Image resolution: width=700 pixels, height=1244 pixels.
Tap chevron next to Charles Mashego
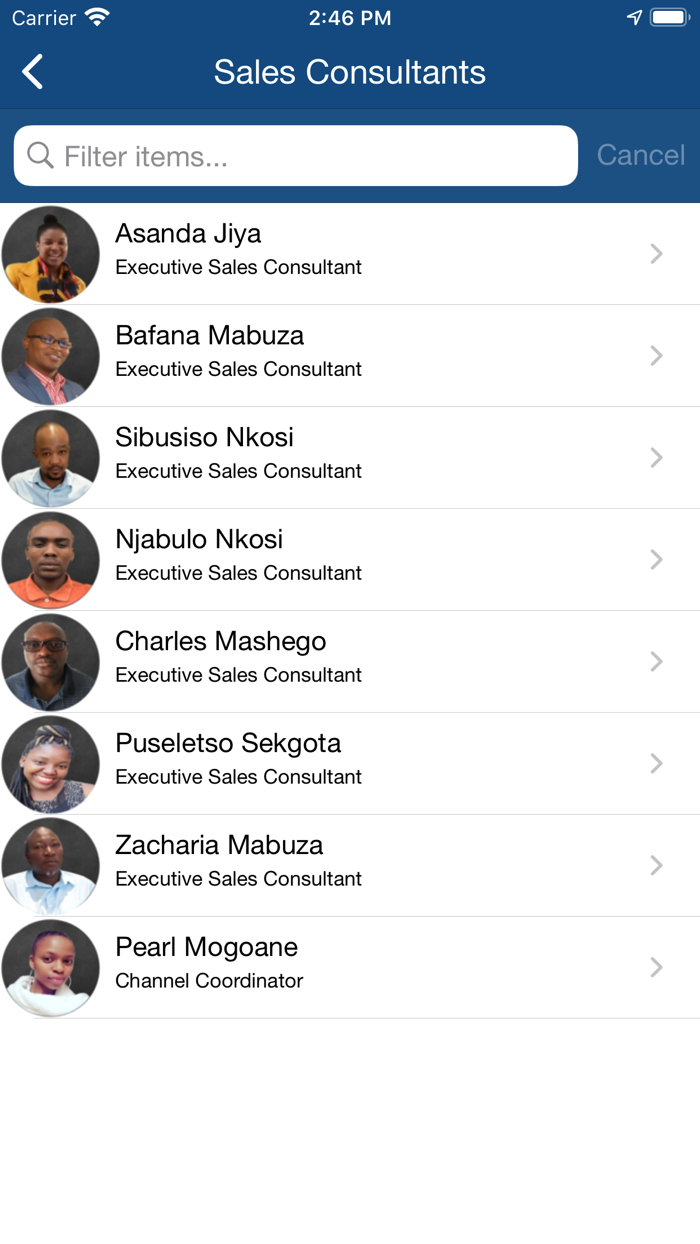(x=657, y=662)
